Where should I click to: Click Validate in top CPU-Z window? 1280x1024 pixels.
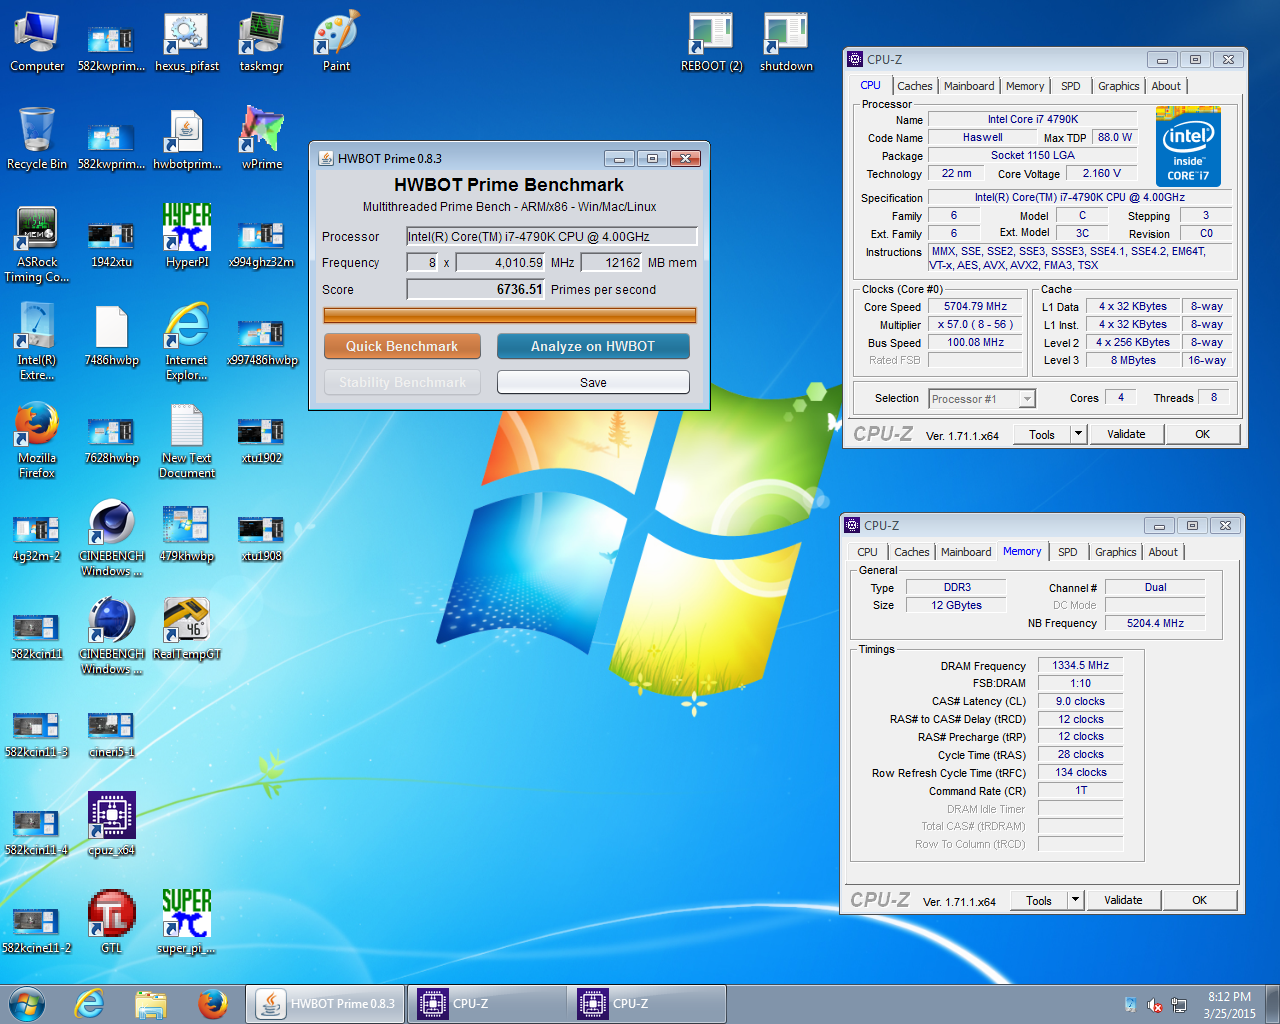tap(1126, 434)
